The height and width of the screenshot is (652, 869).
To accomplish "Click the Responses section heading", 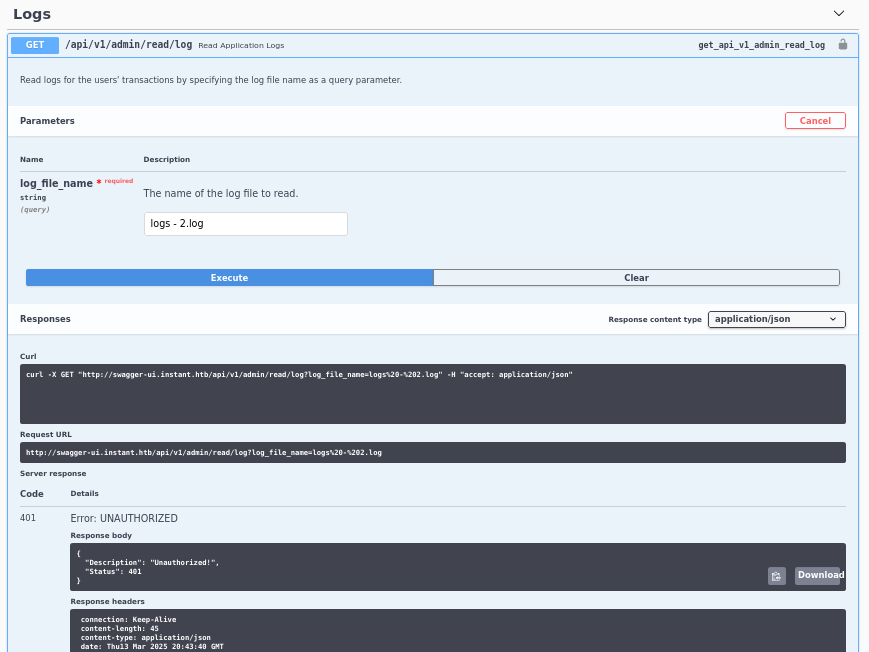I will click(45, 319).
